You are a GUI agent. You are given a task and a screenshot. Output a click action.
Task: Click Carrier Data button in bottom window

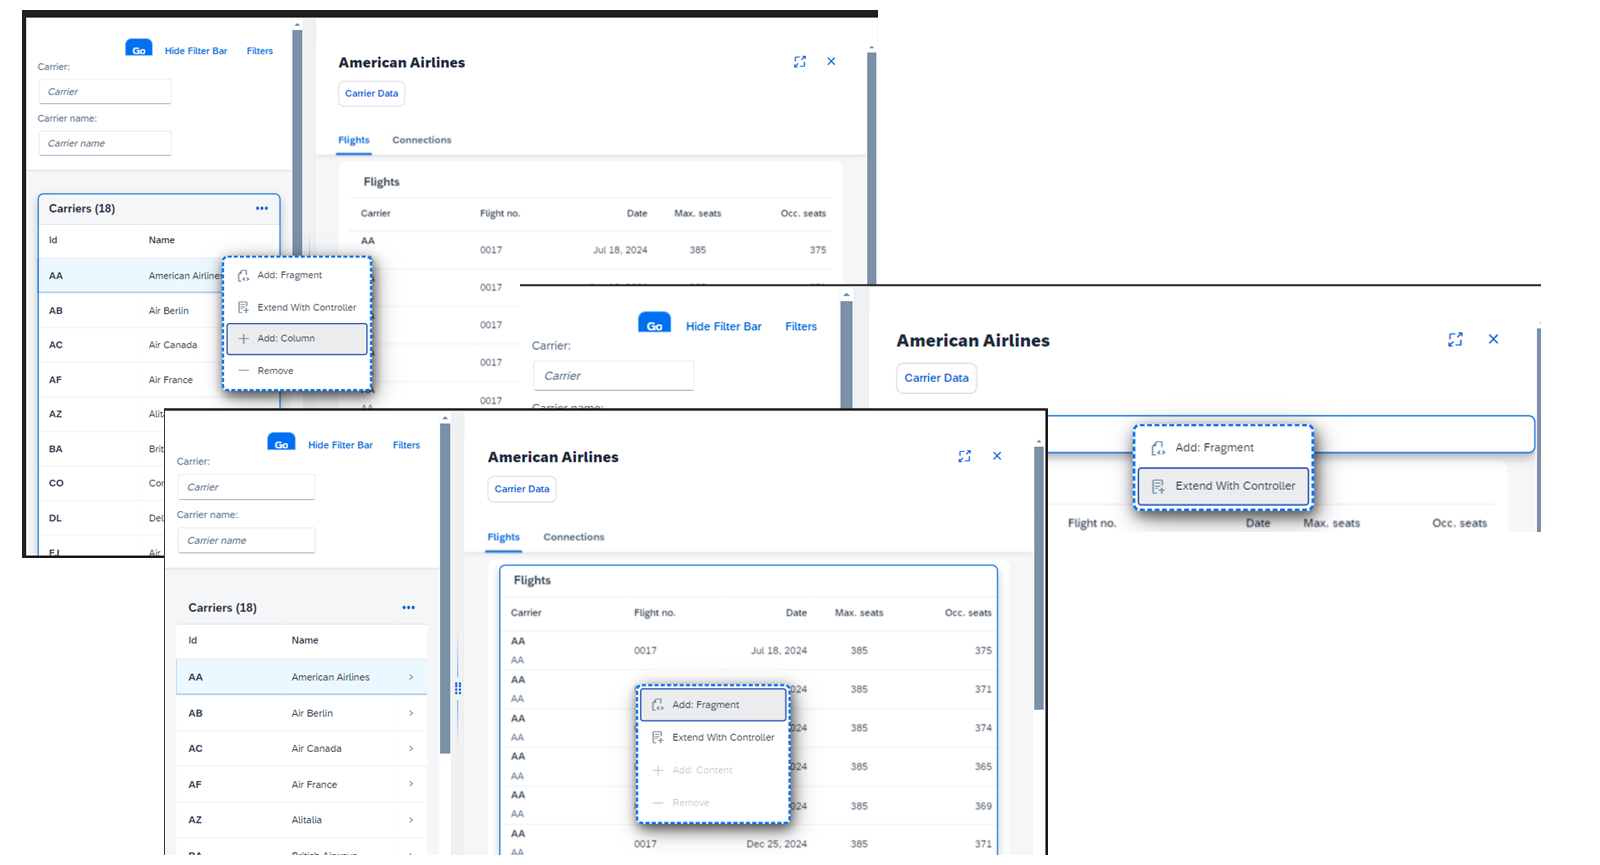(x=522, y=489)
